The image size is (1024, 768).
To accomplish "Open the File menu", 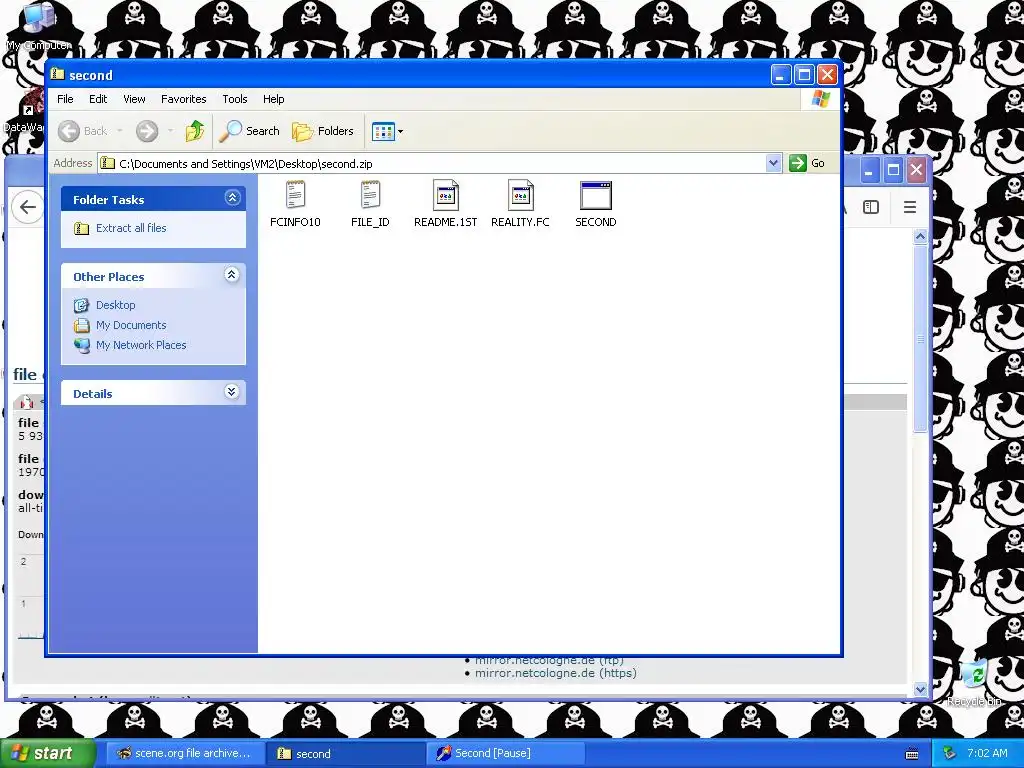I will [x=65, y=99].
